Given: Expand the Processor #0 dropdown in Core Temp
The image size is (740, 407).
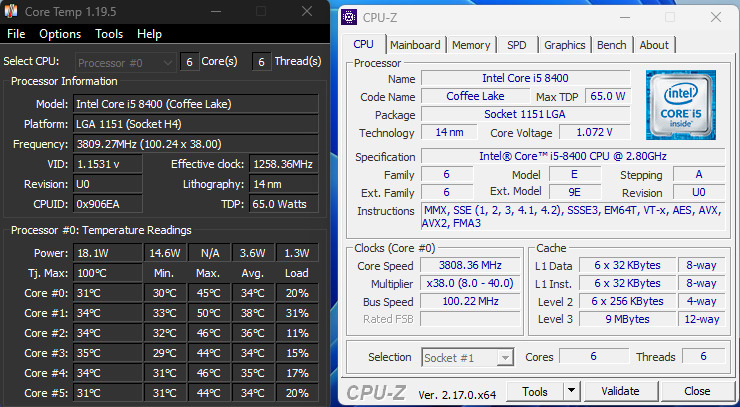Looking at the screenshot, I should 126,63.
